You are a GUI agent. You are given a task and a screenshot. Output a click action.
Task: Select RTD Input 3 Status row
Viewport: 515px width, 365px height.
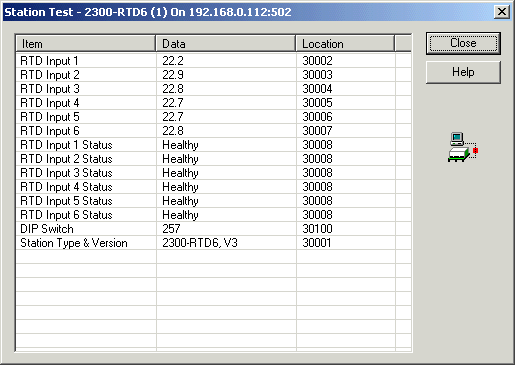point(213,173)
